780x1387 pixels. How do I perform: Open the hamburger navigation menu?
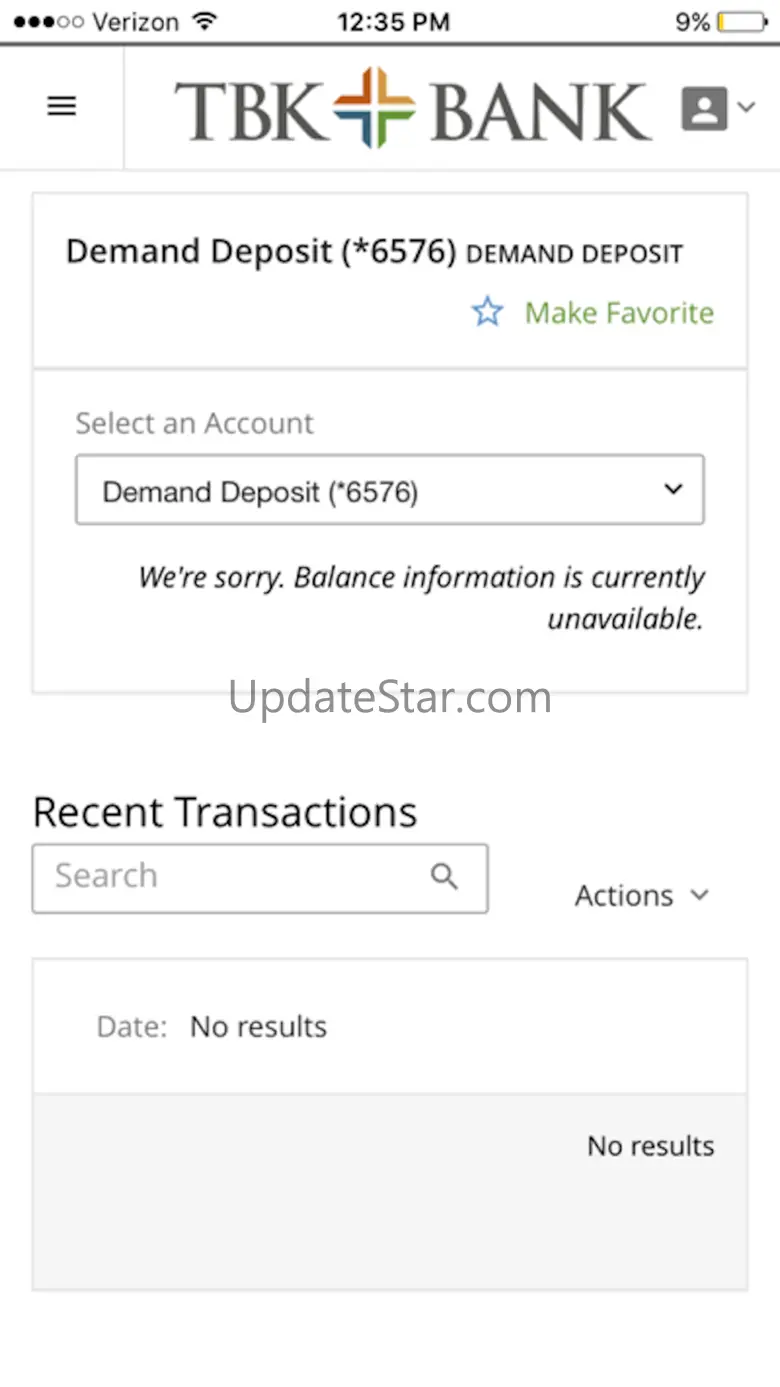click(62, 107)
